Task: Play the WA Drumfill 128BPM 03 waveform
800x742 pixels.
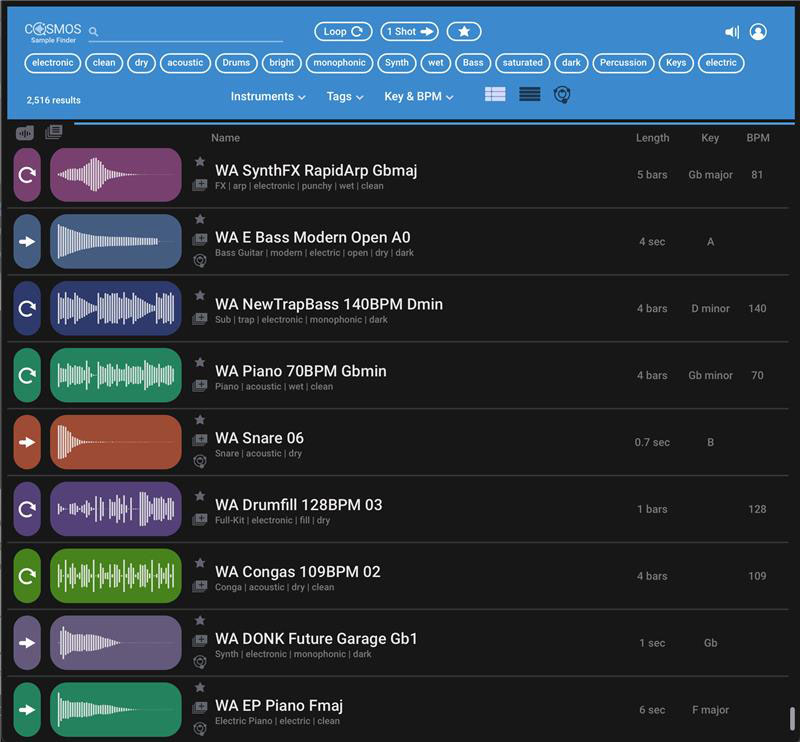Action: (x=116, y=509)
